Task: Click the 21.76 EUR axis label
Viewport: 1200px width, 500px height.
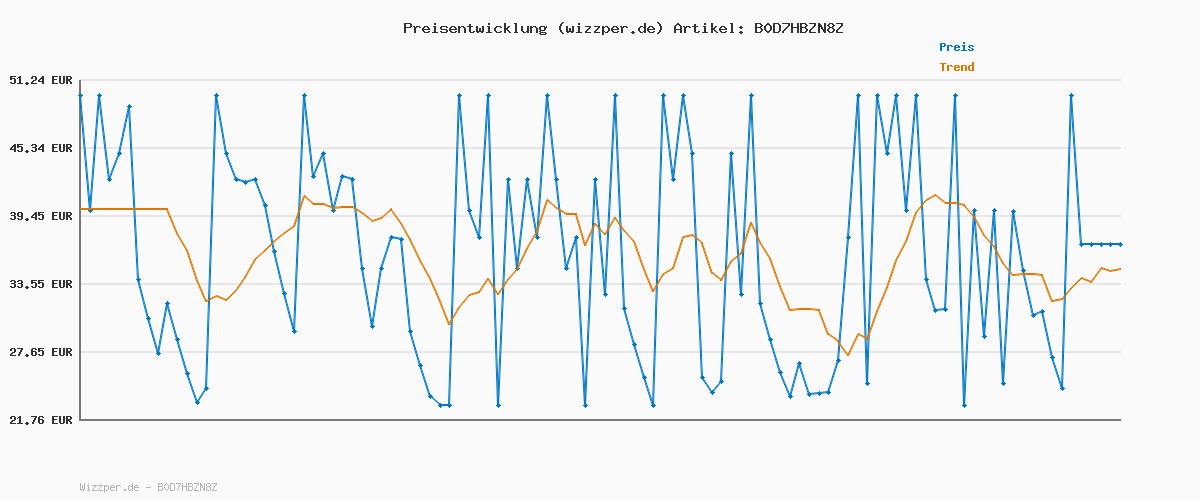Action: (x=41, y=420)
